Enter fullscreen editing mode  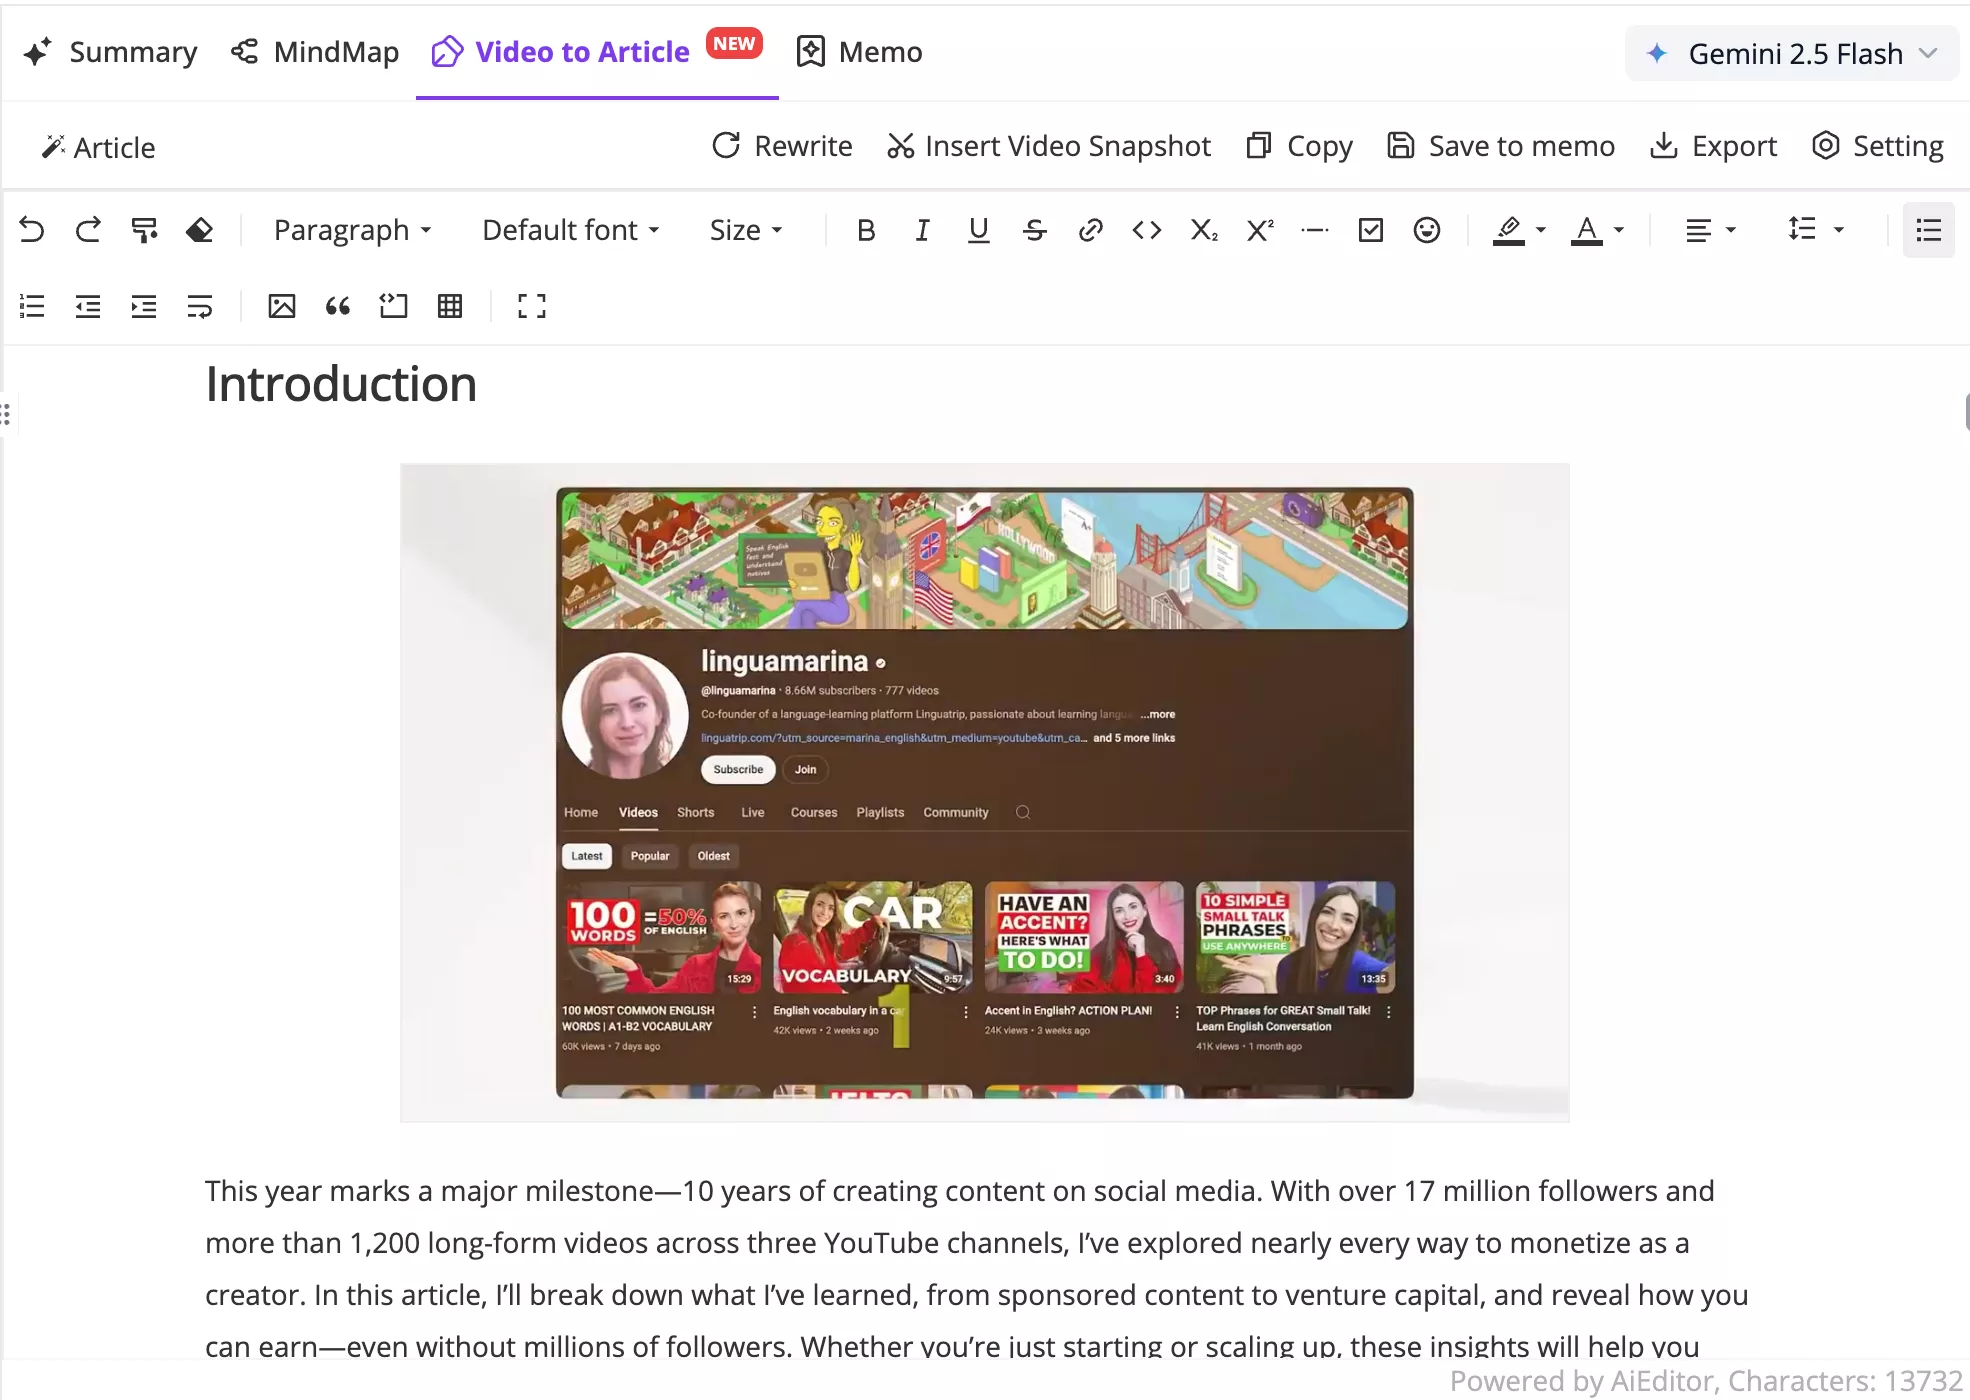[531, 306]
